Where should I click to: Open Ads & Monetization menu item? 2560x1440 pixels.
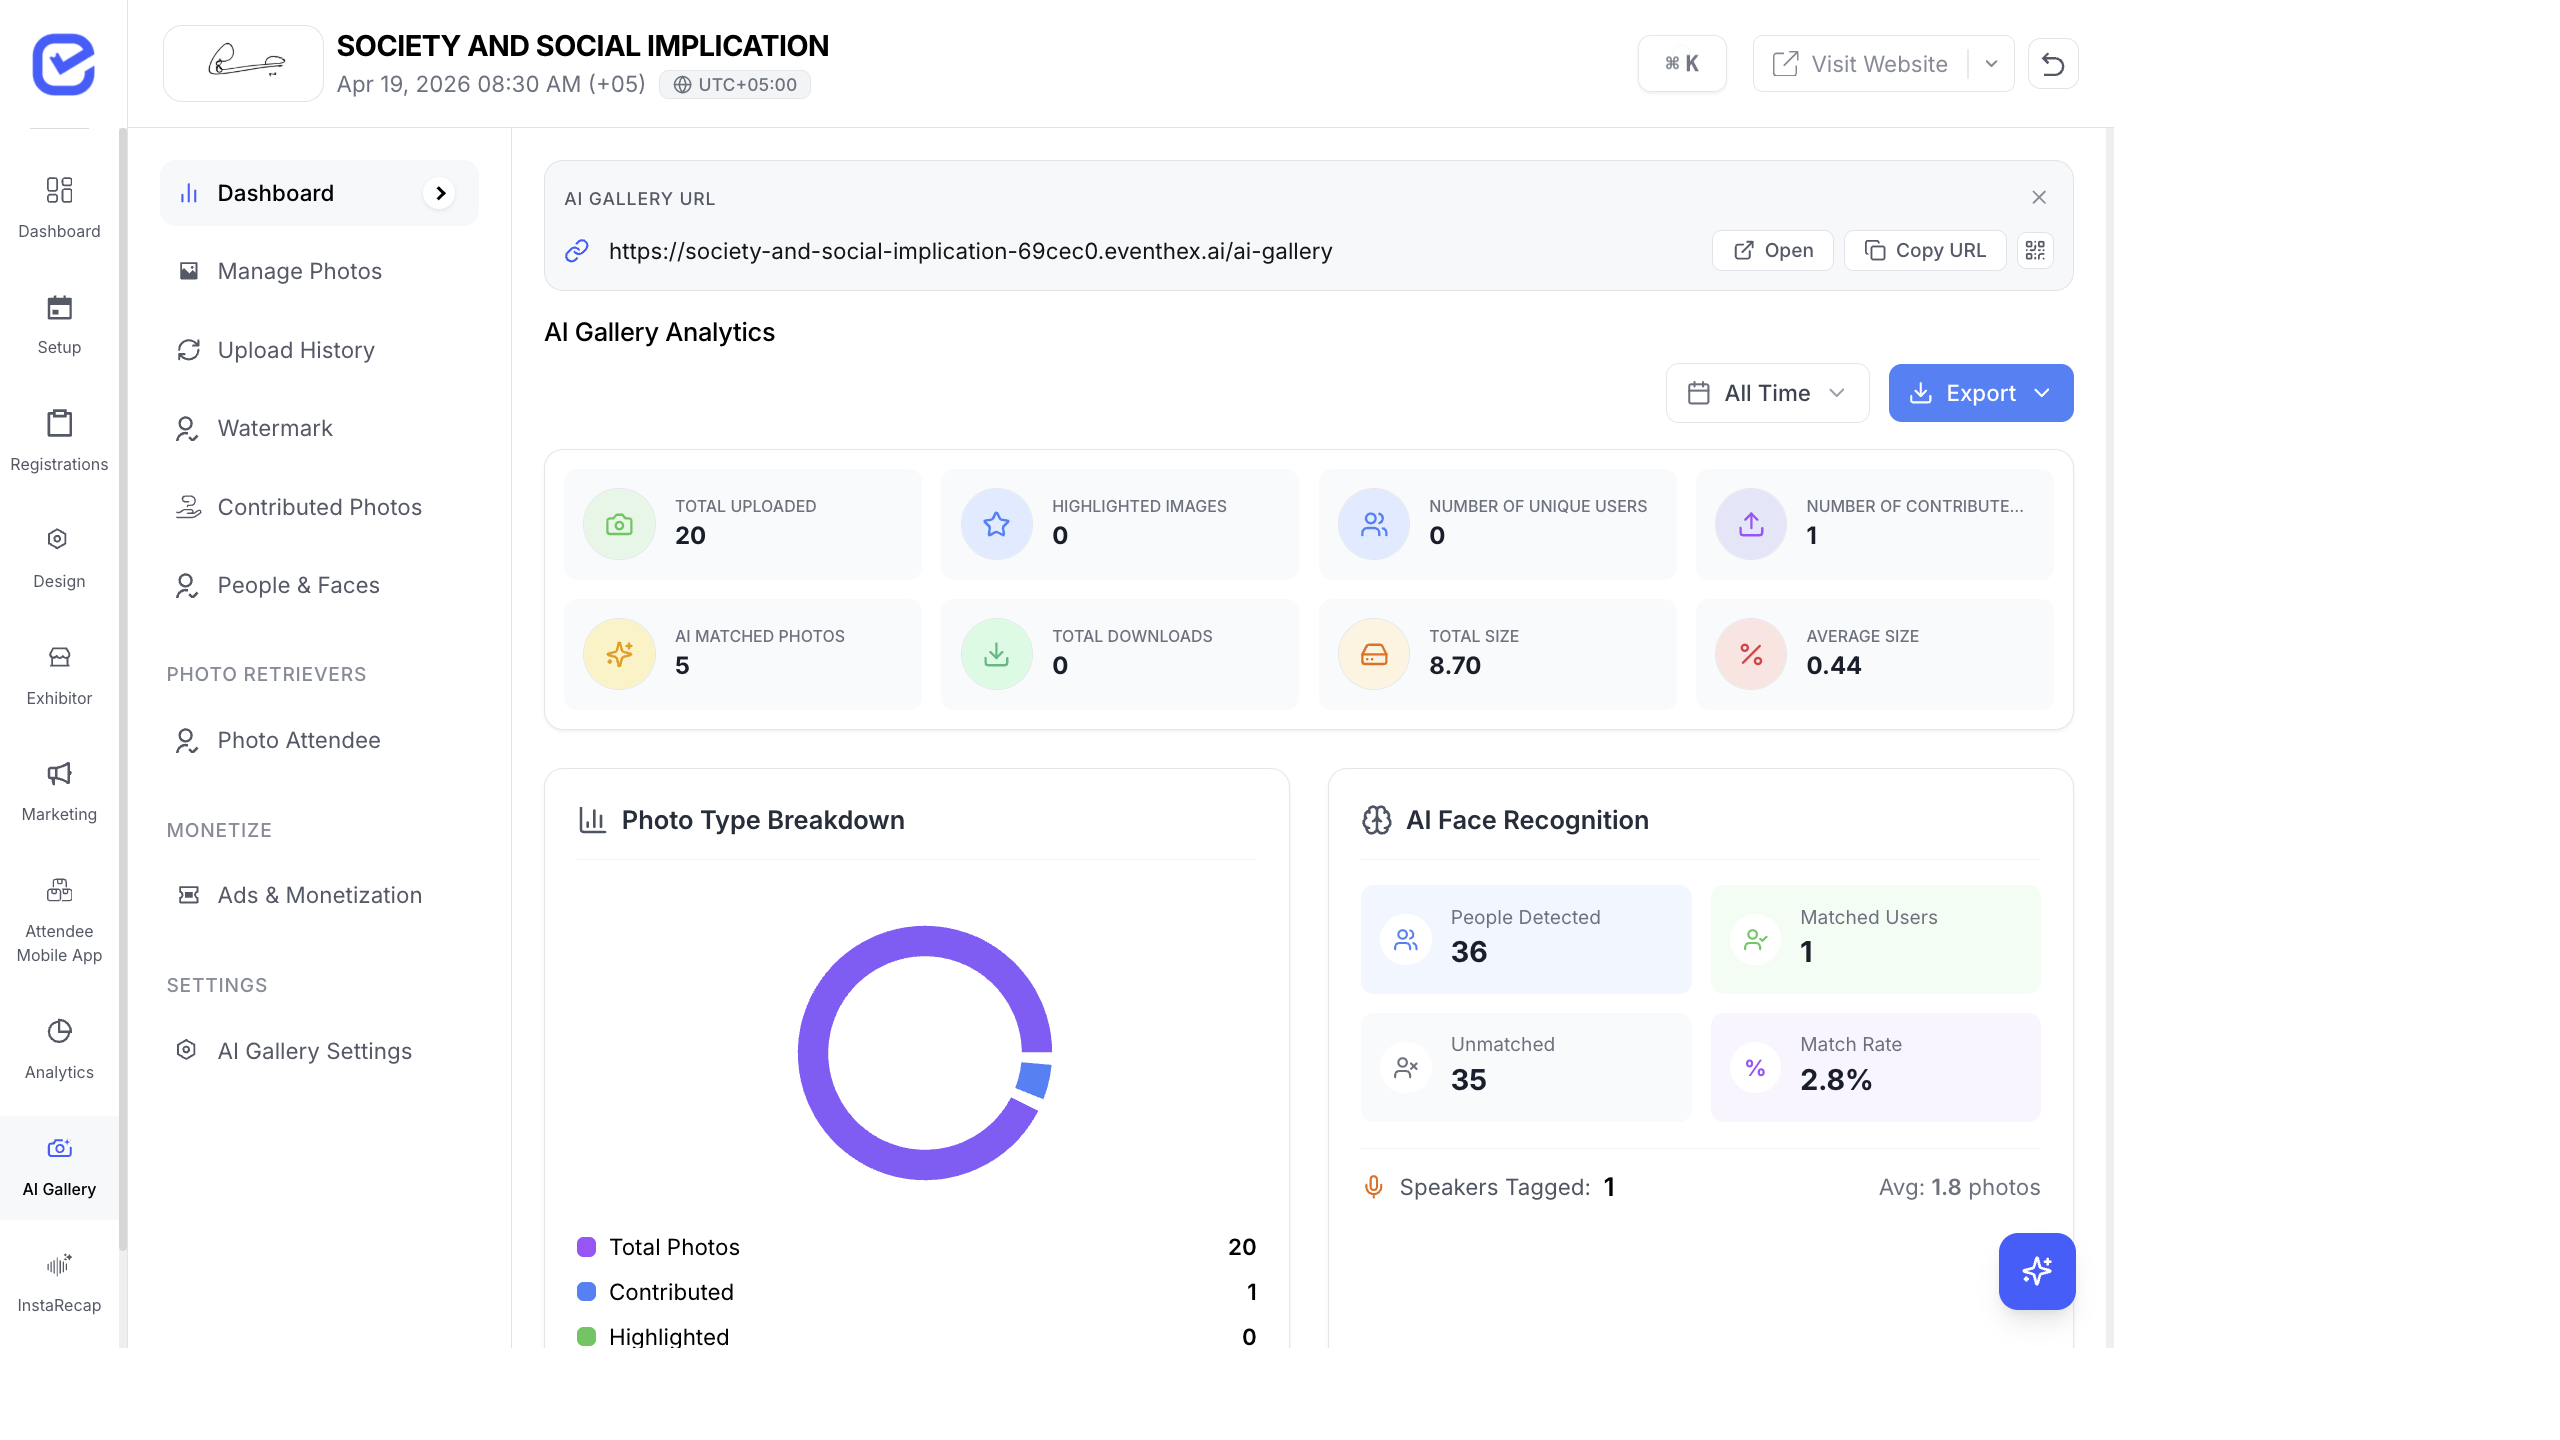[x=319, y=895]
